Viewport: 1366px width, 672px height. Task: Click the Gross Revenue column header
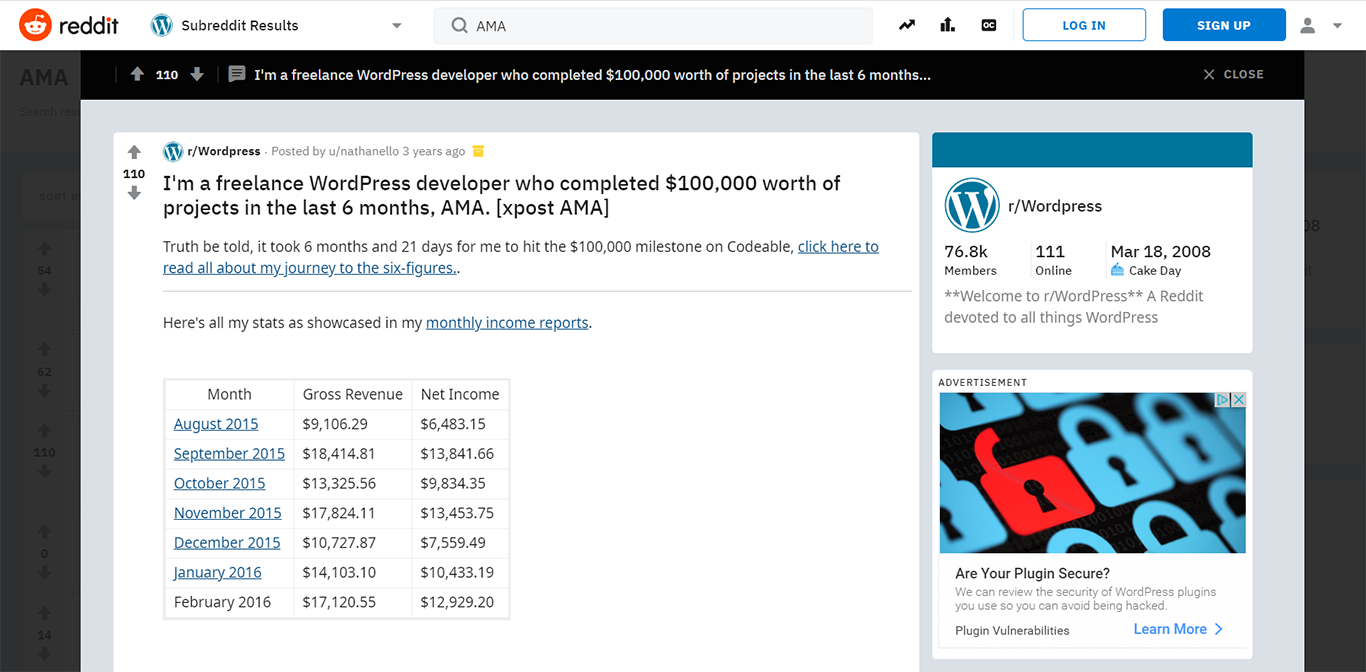353,394
